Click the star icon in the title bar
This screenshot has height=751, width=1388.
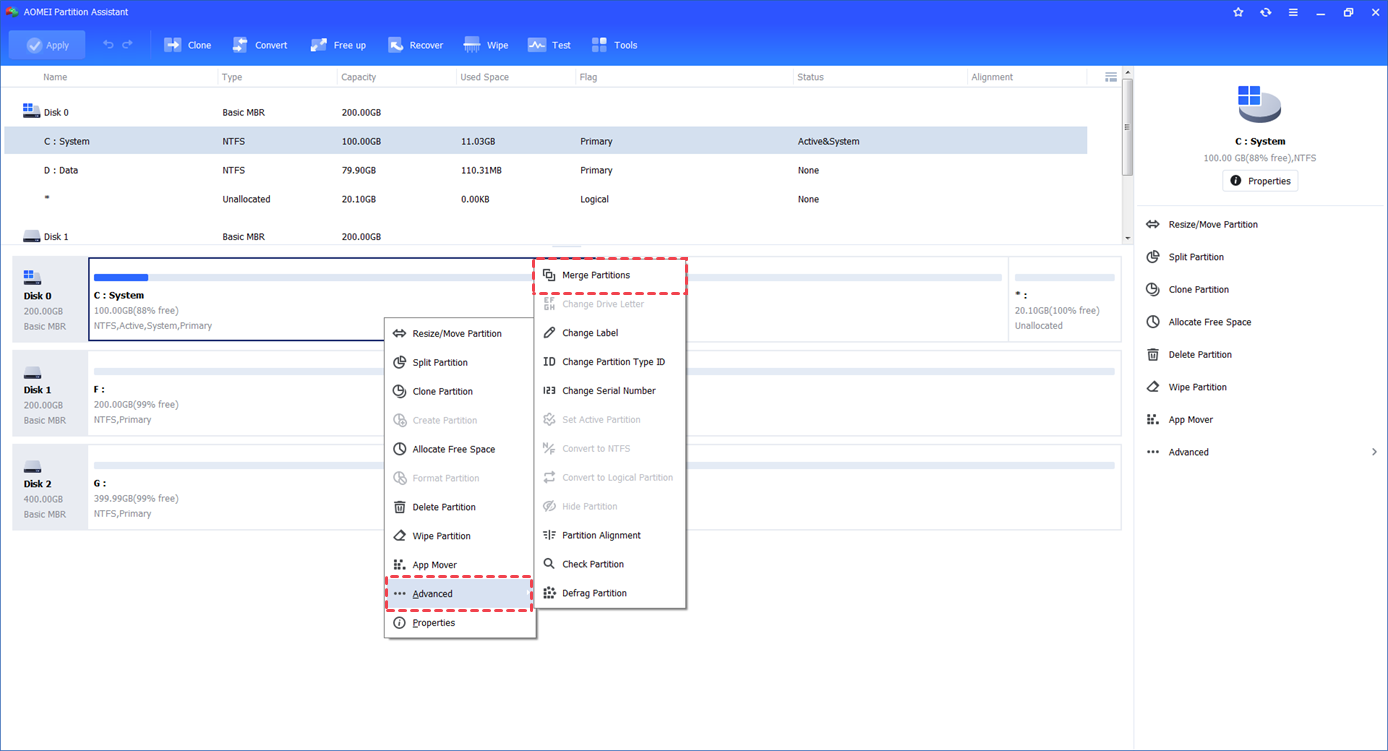point(1238,12)
